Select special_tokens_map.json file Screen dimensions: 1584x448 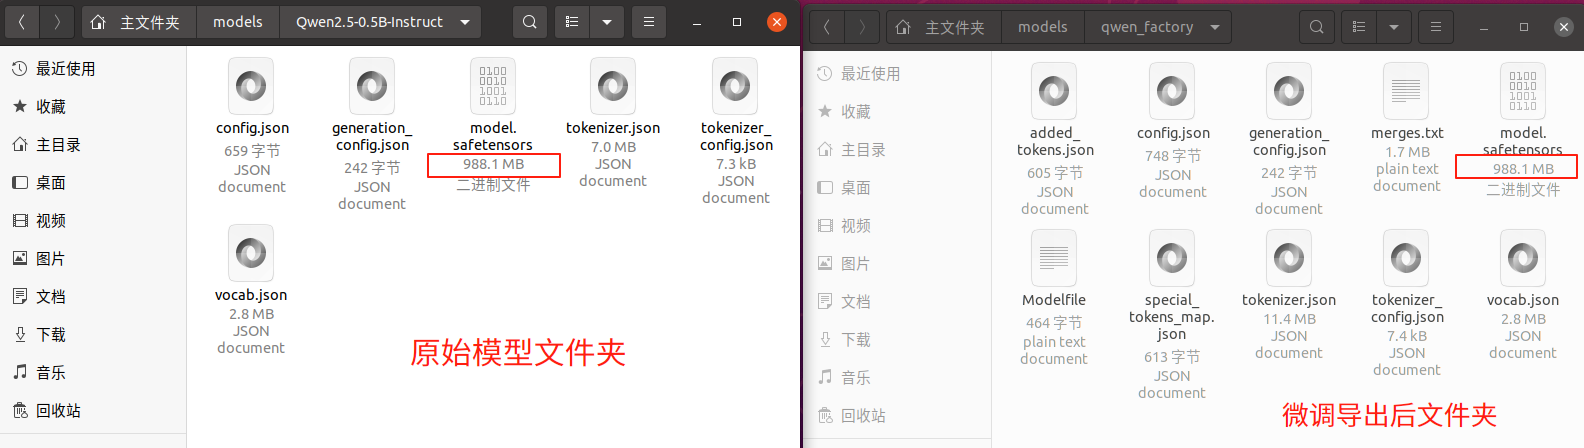tap(1172, 258)
